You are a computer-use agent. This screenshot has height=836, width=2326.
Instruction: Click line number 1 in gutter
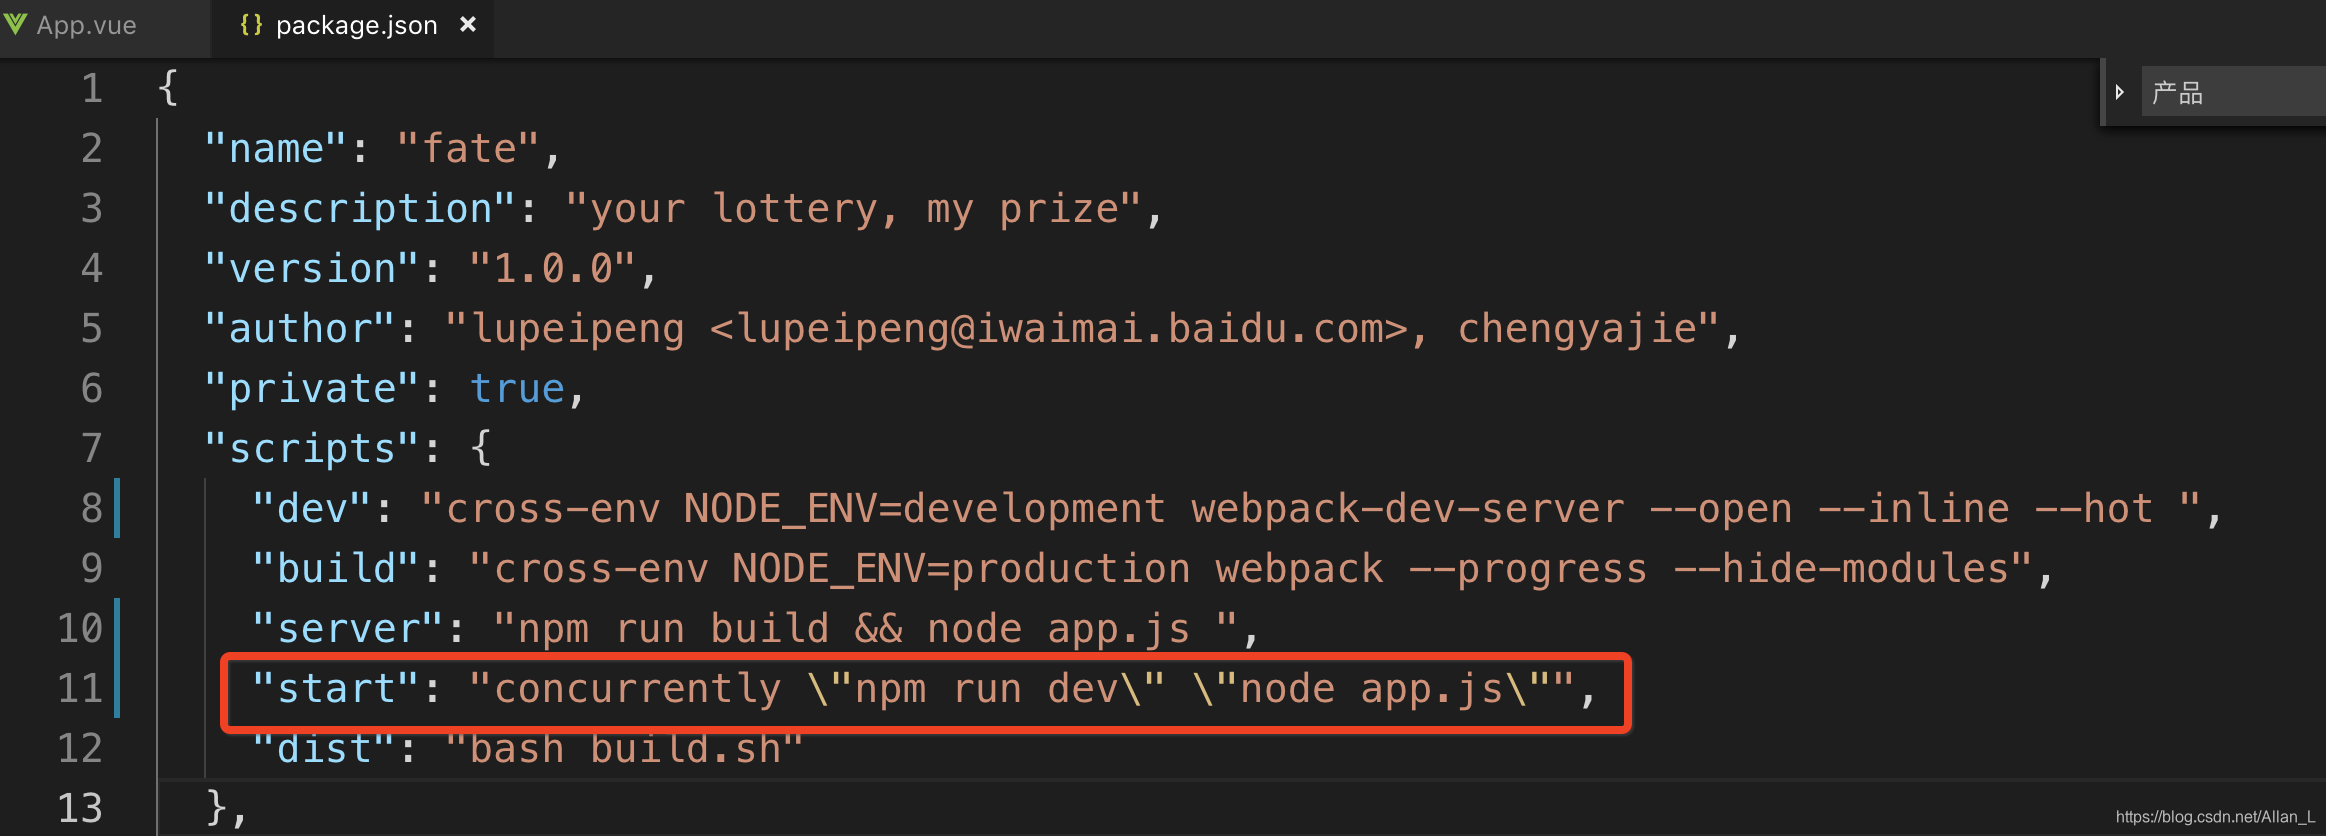click(x=92, y=89)
